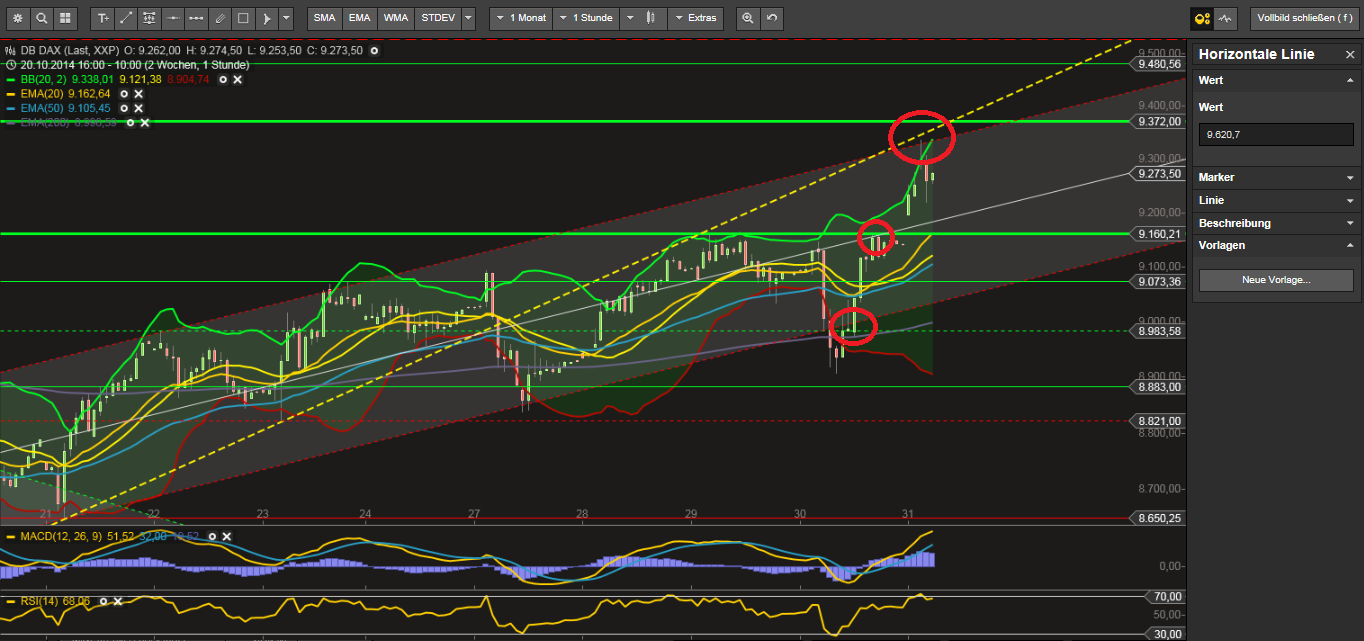The height and width of the screenshot is (641, 1364).
Task: Select the 9.372,00 horizontal line price label
Action: 1160,121
